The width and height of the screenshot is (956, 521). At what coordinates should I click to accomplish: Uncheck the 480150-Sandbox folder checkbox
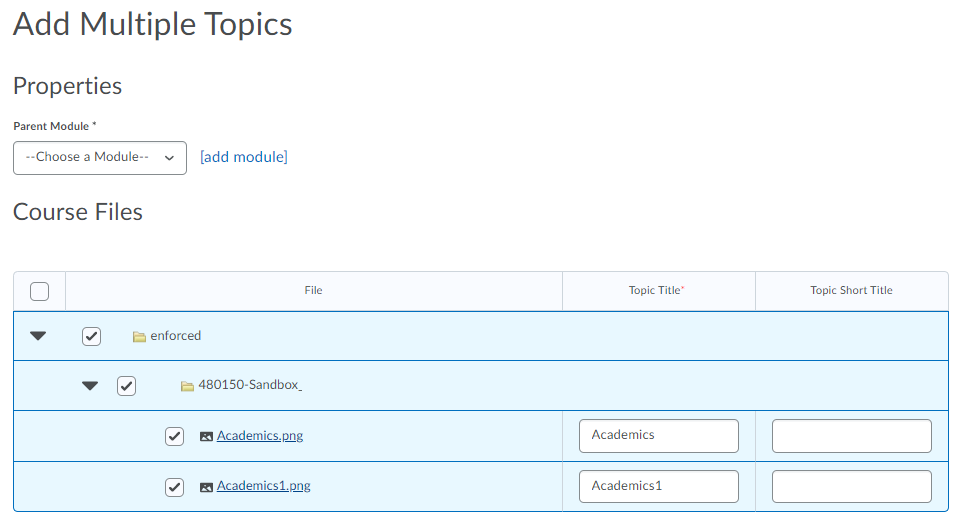(126, 386)
